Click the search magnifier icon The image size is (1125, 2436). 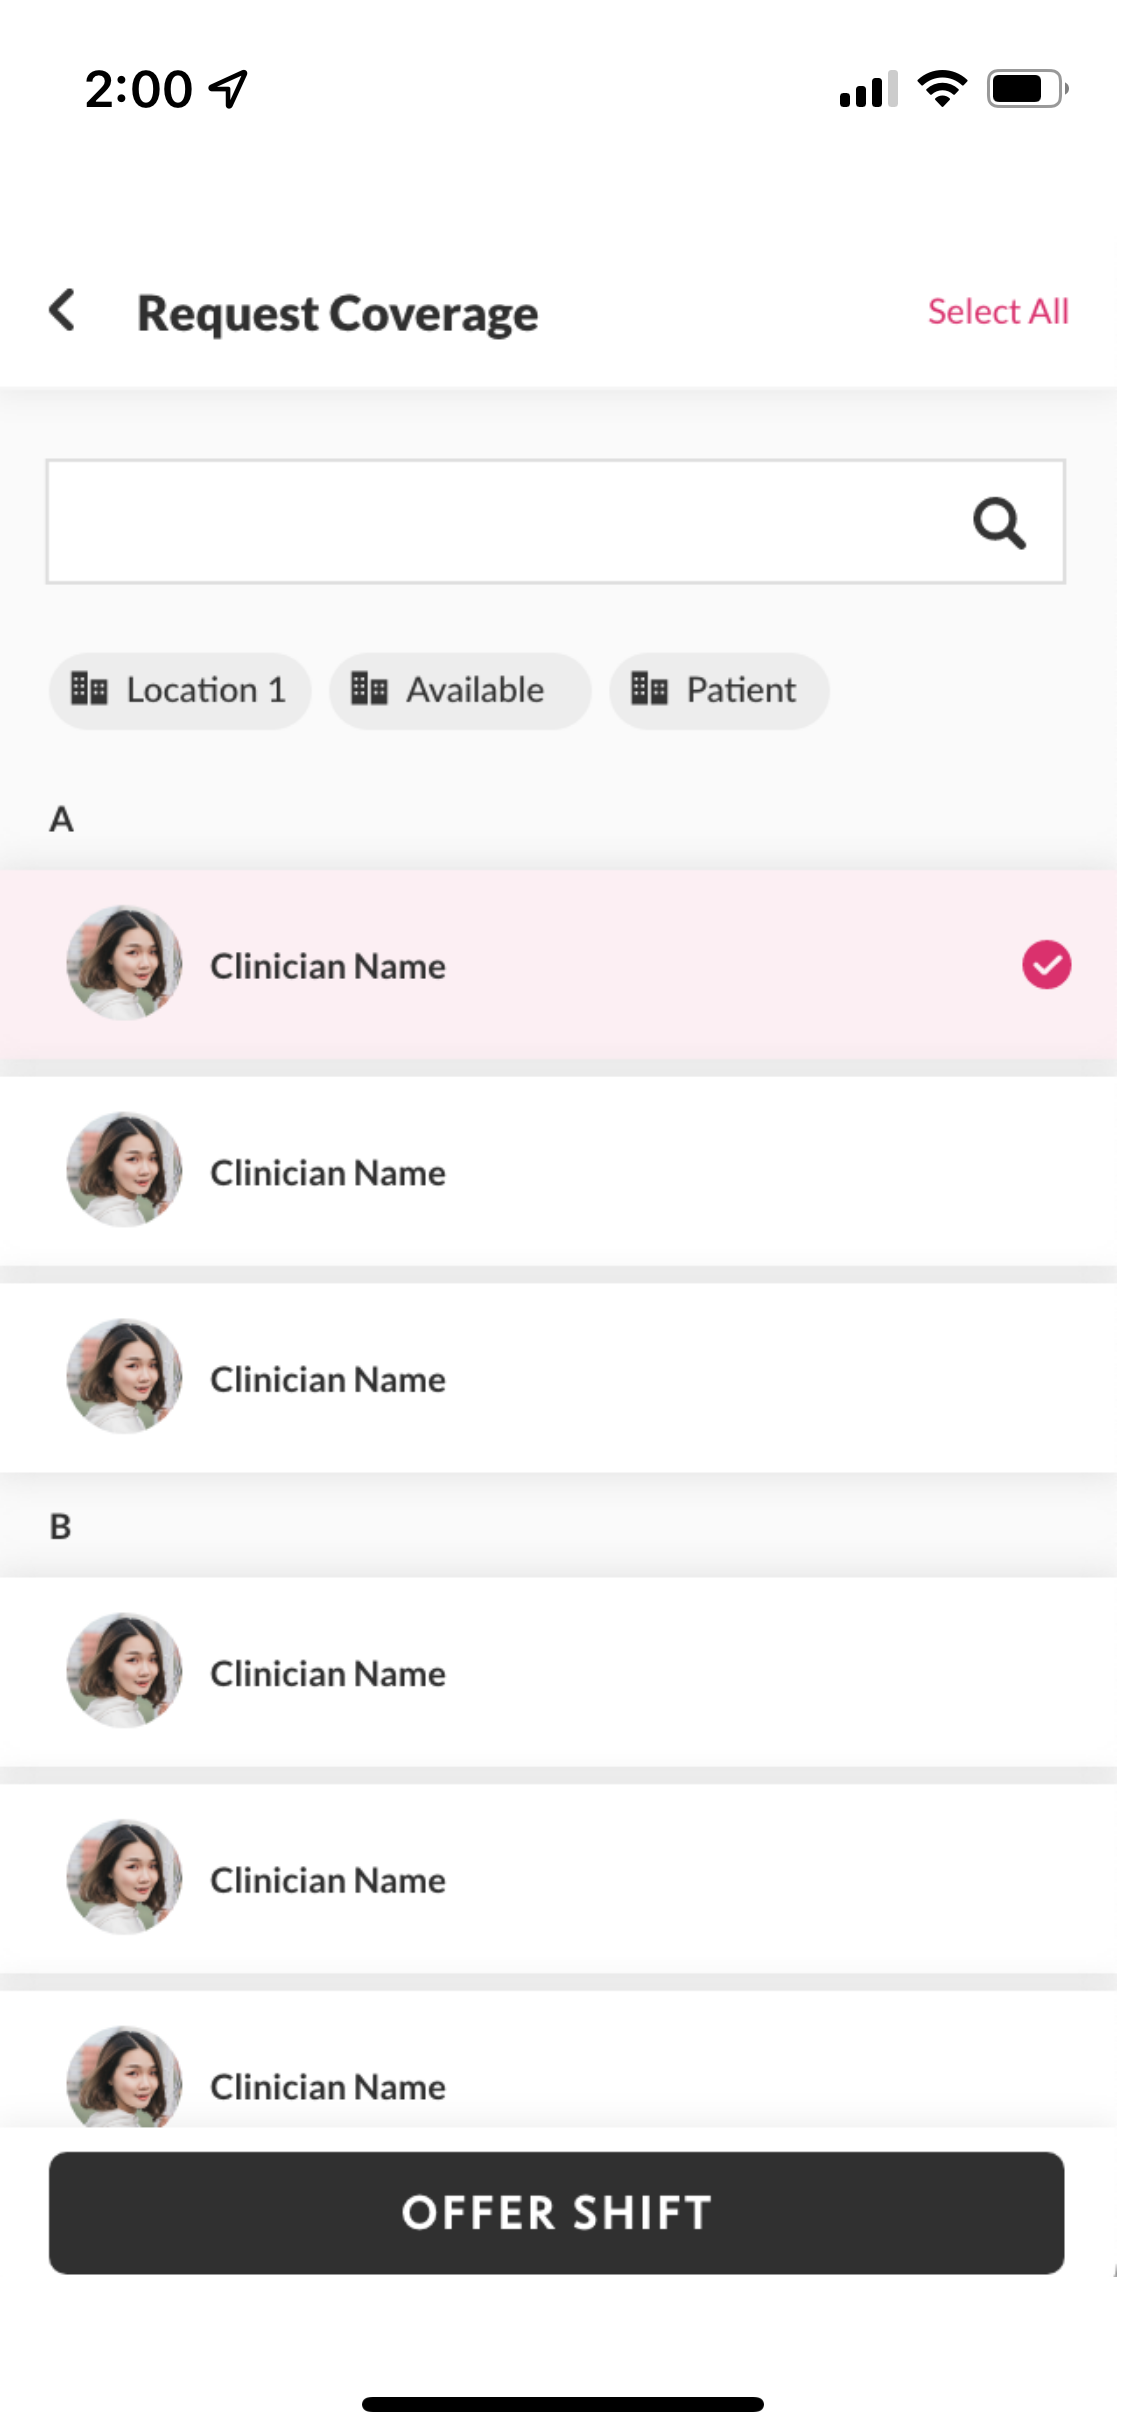(999, 523)
